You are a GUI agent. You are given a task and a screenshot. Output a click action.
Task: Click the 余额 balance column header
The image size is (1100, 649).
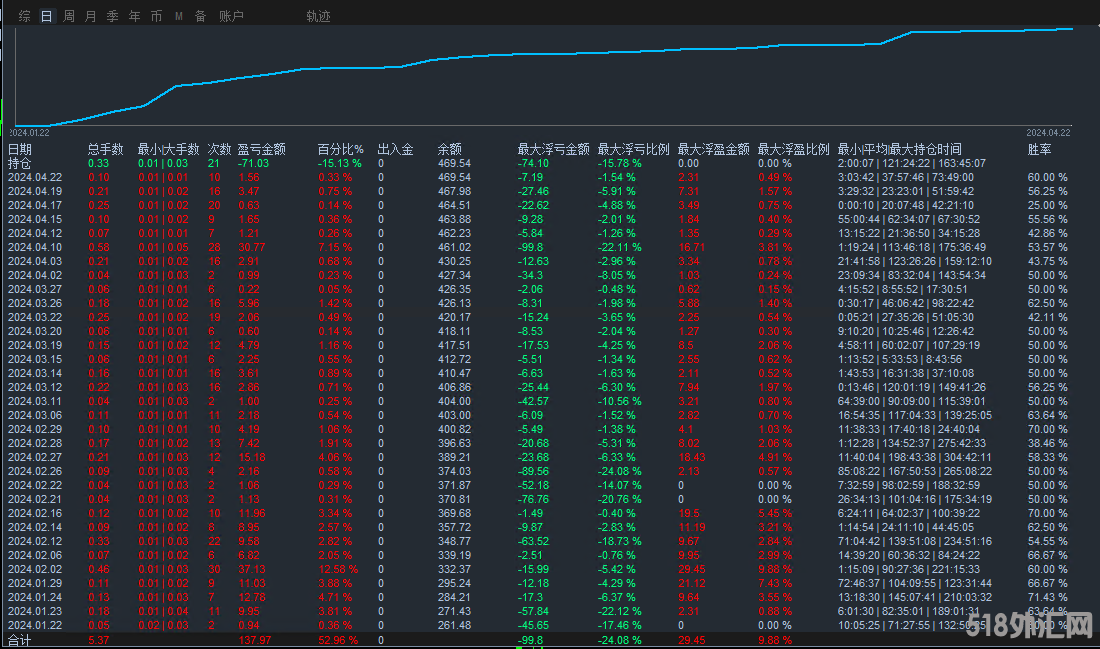pyautogui.click(x=450, y=149)
